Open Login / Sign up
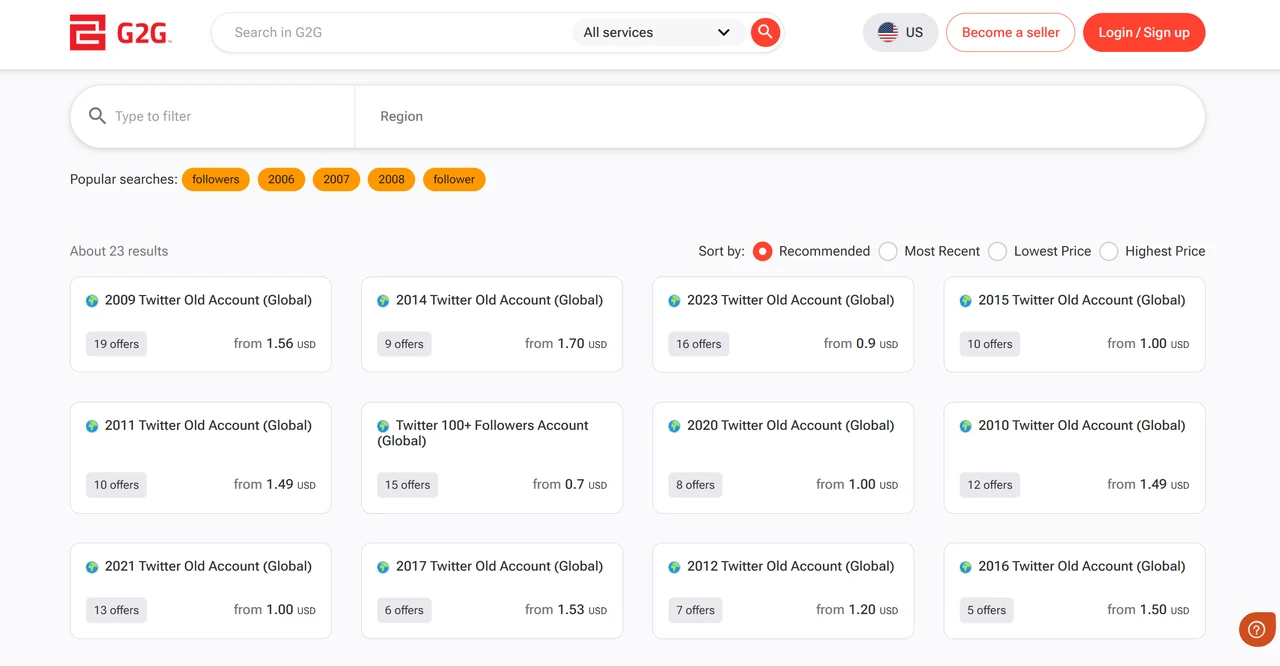Viewport: 1280px width, 666px height. pos(1143,32)
